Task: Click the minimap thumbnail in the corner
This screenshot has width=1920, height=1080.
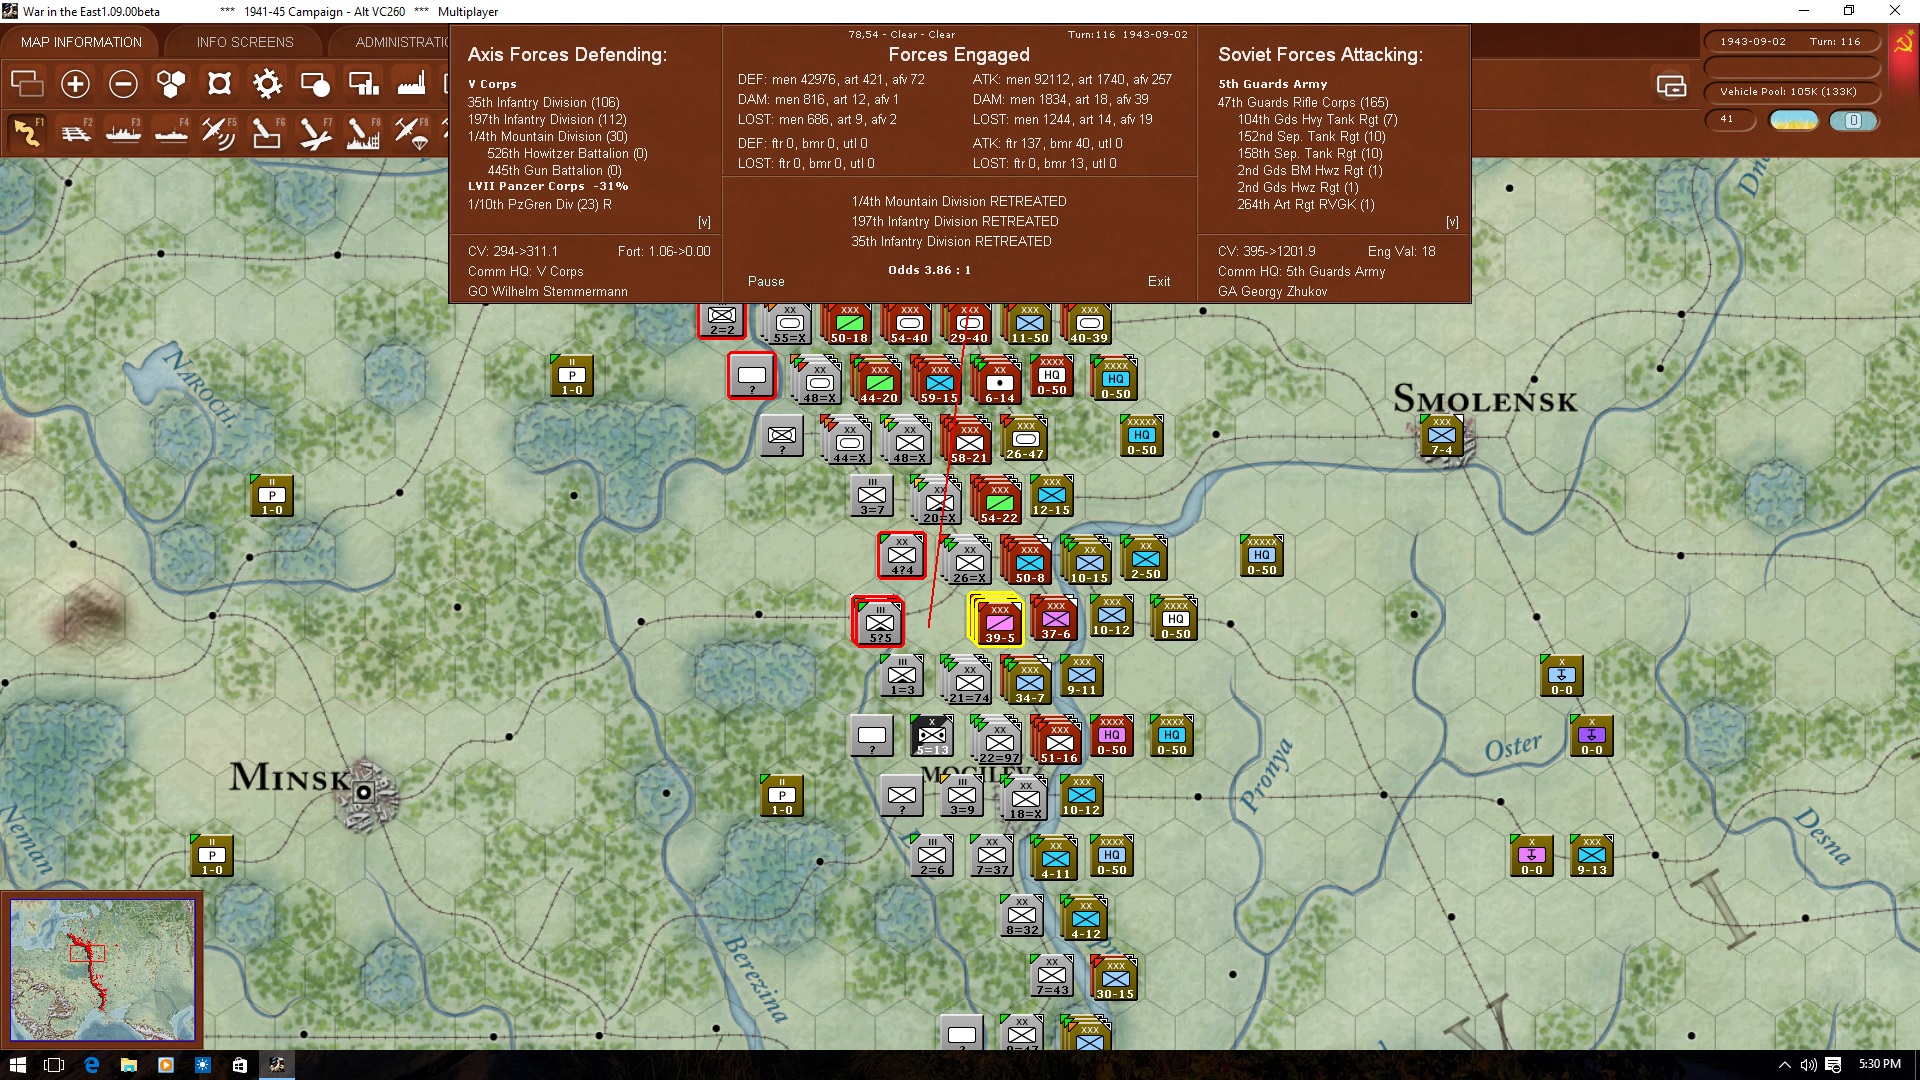Action: coord(102,969)
